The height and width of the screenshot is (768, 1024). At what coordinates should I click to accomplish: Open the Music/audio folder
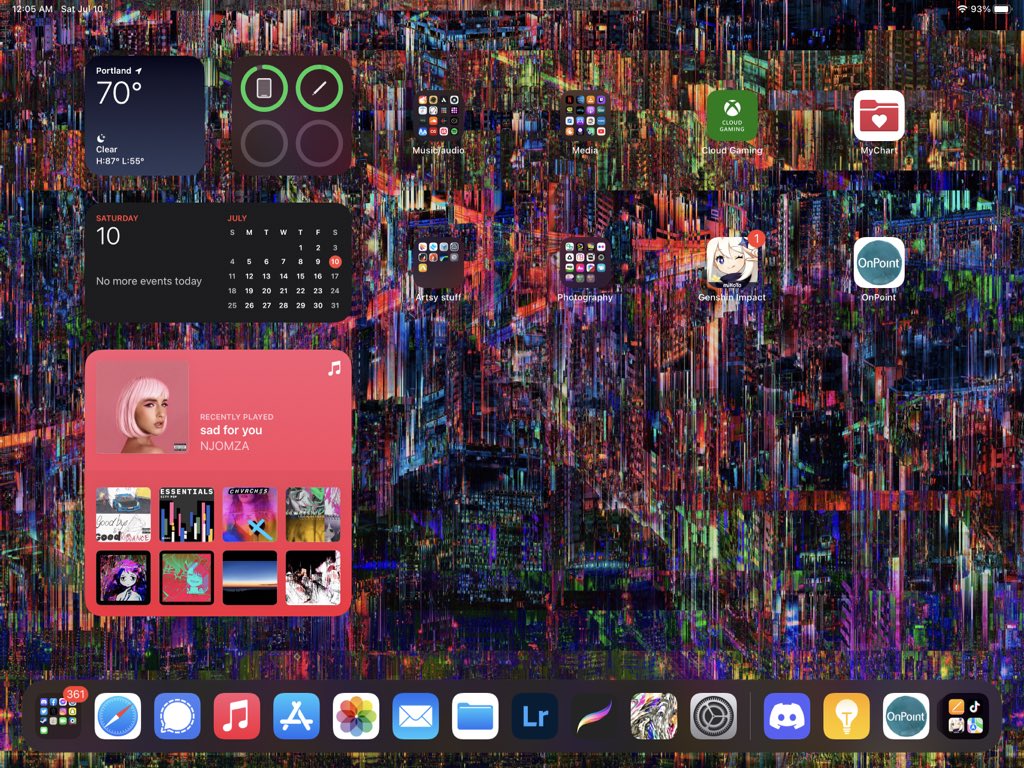click(x=438, y=116)
